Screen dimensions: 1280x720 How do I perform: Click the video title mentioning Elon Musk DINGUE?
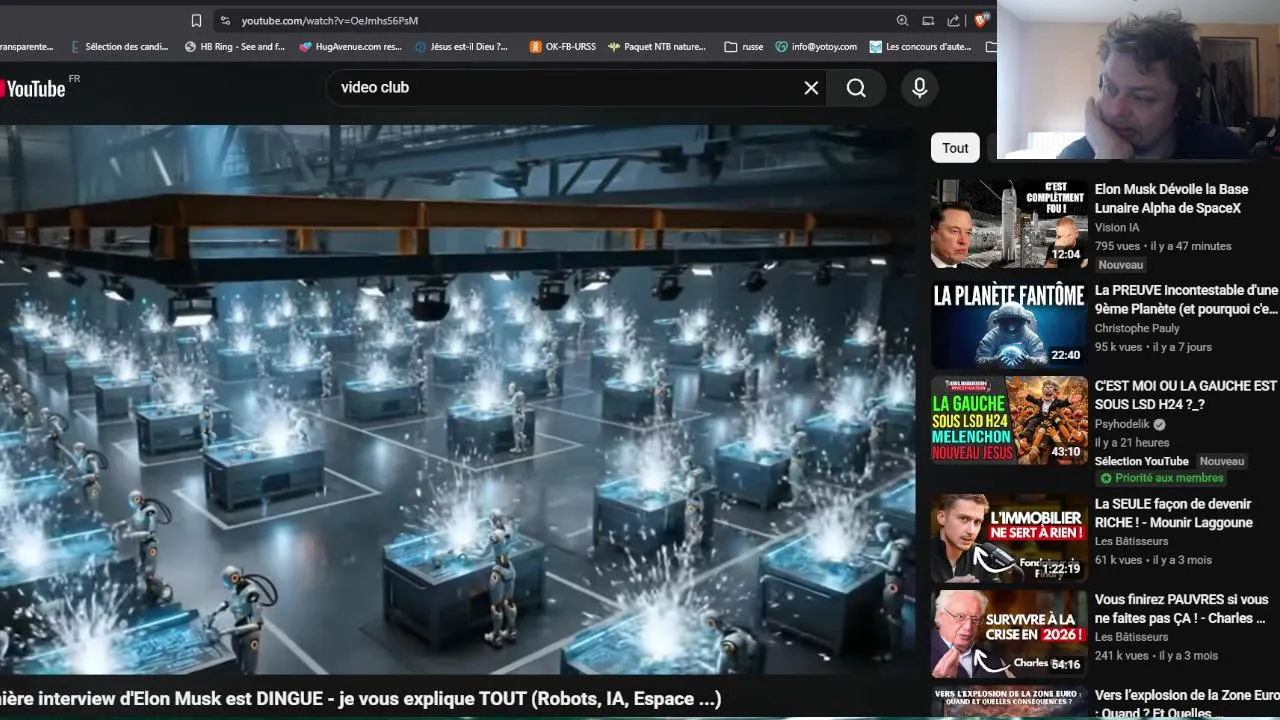(361, 698)
